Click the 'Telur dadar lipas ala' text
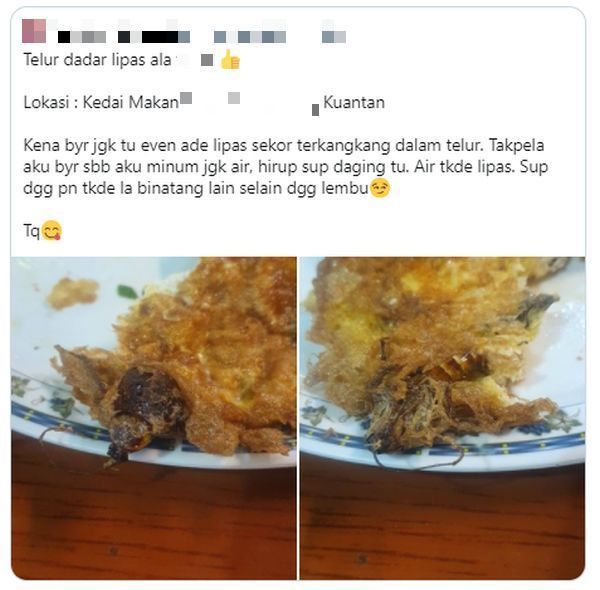 click(97, 60)
